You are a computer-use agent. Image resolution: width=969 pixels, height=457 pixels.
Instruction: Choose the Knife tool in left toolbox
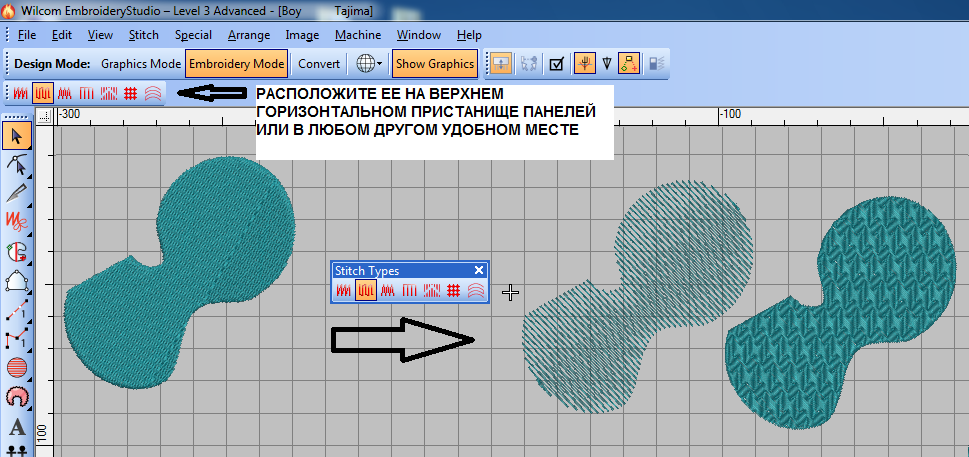pyautogui.click(x=17, y=193)
